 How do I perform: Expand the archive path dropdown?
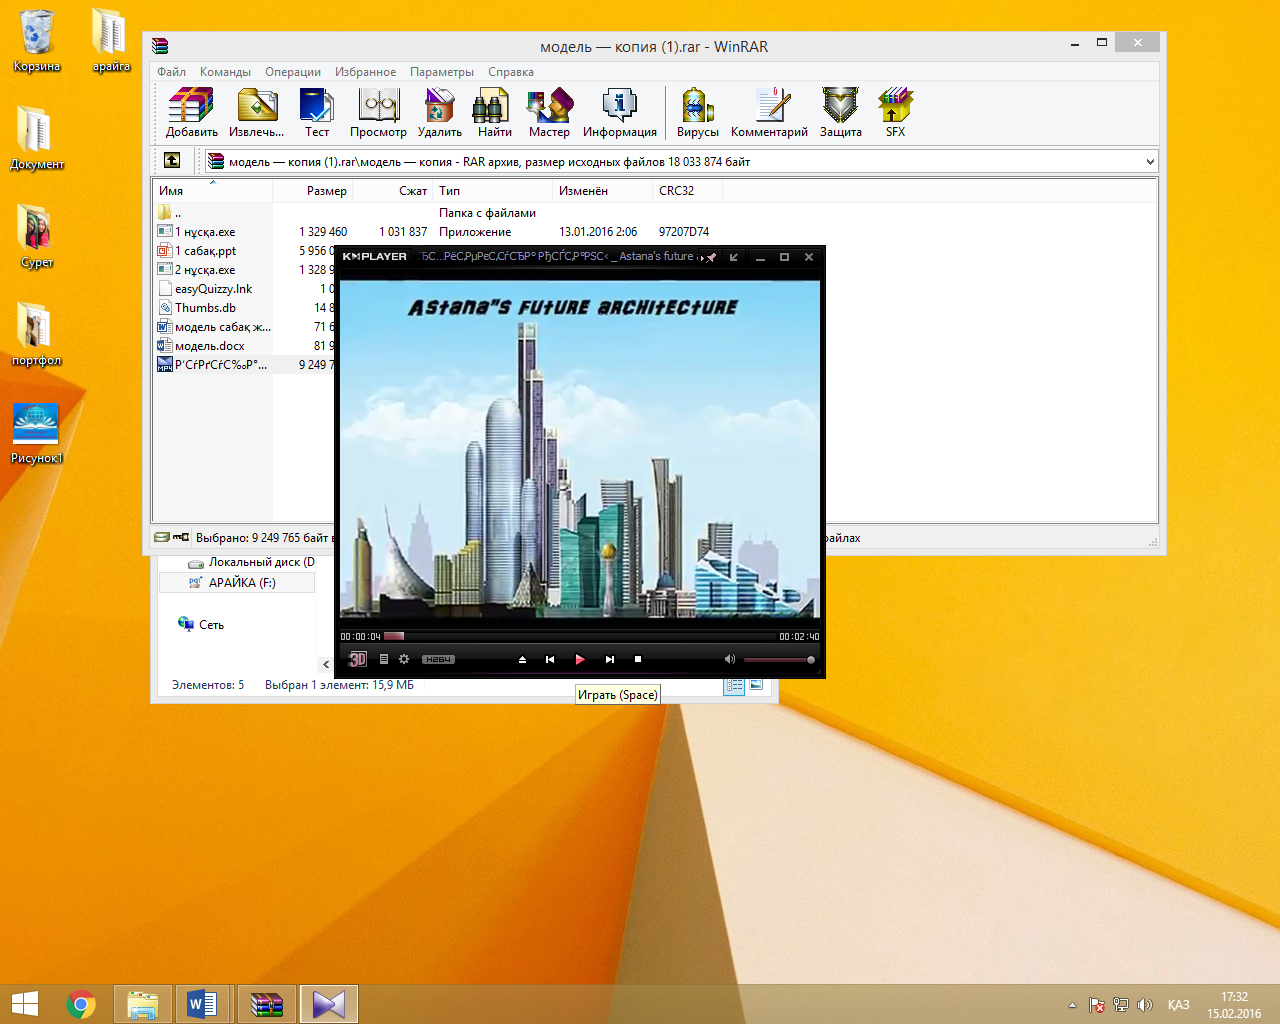[1149, 162]
